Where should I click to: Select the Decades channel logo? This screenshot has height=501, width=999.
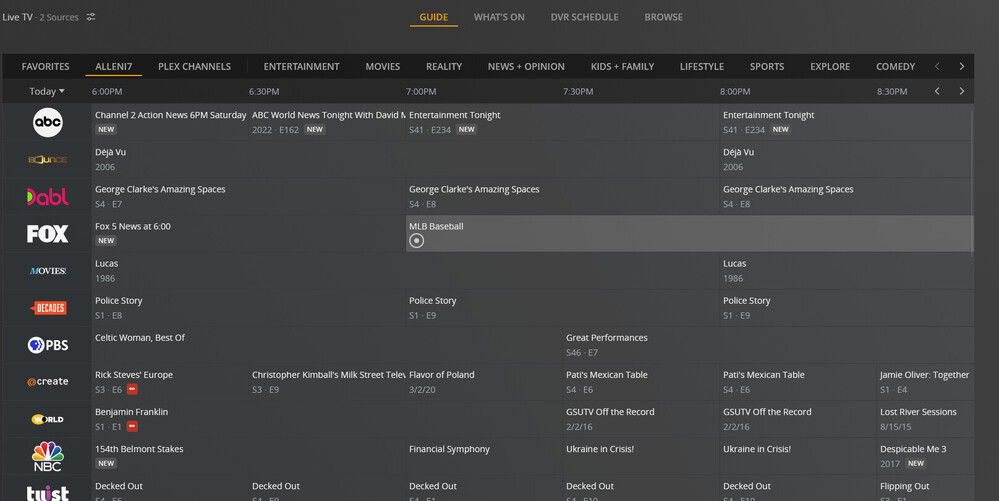pos(48,308)
